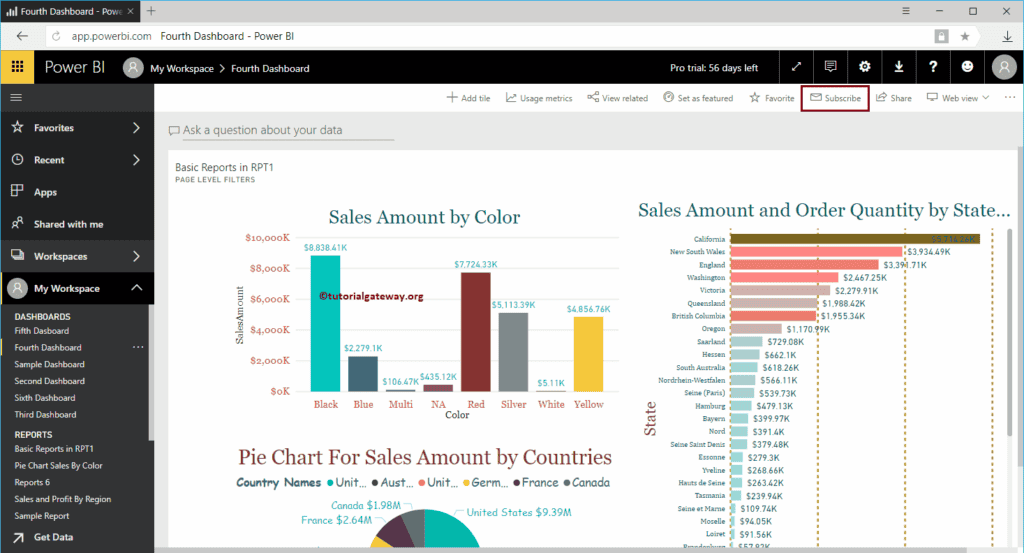Screen dimensions: 1024x553
Task: Open the settings gear icon
Action: click(x=865, y=67)
